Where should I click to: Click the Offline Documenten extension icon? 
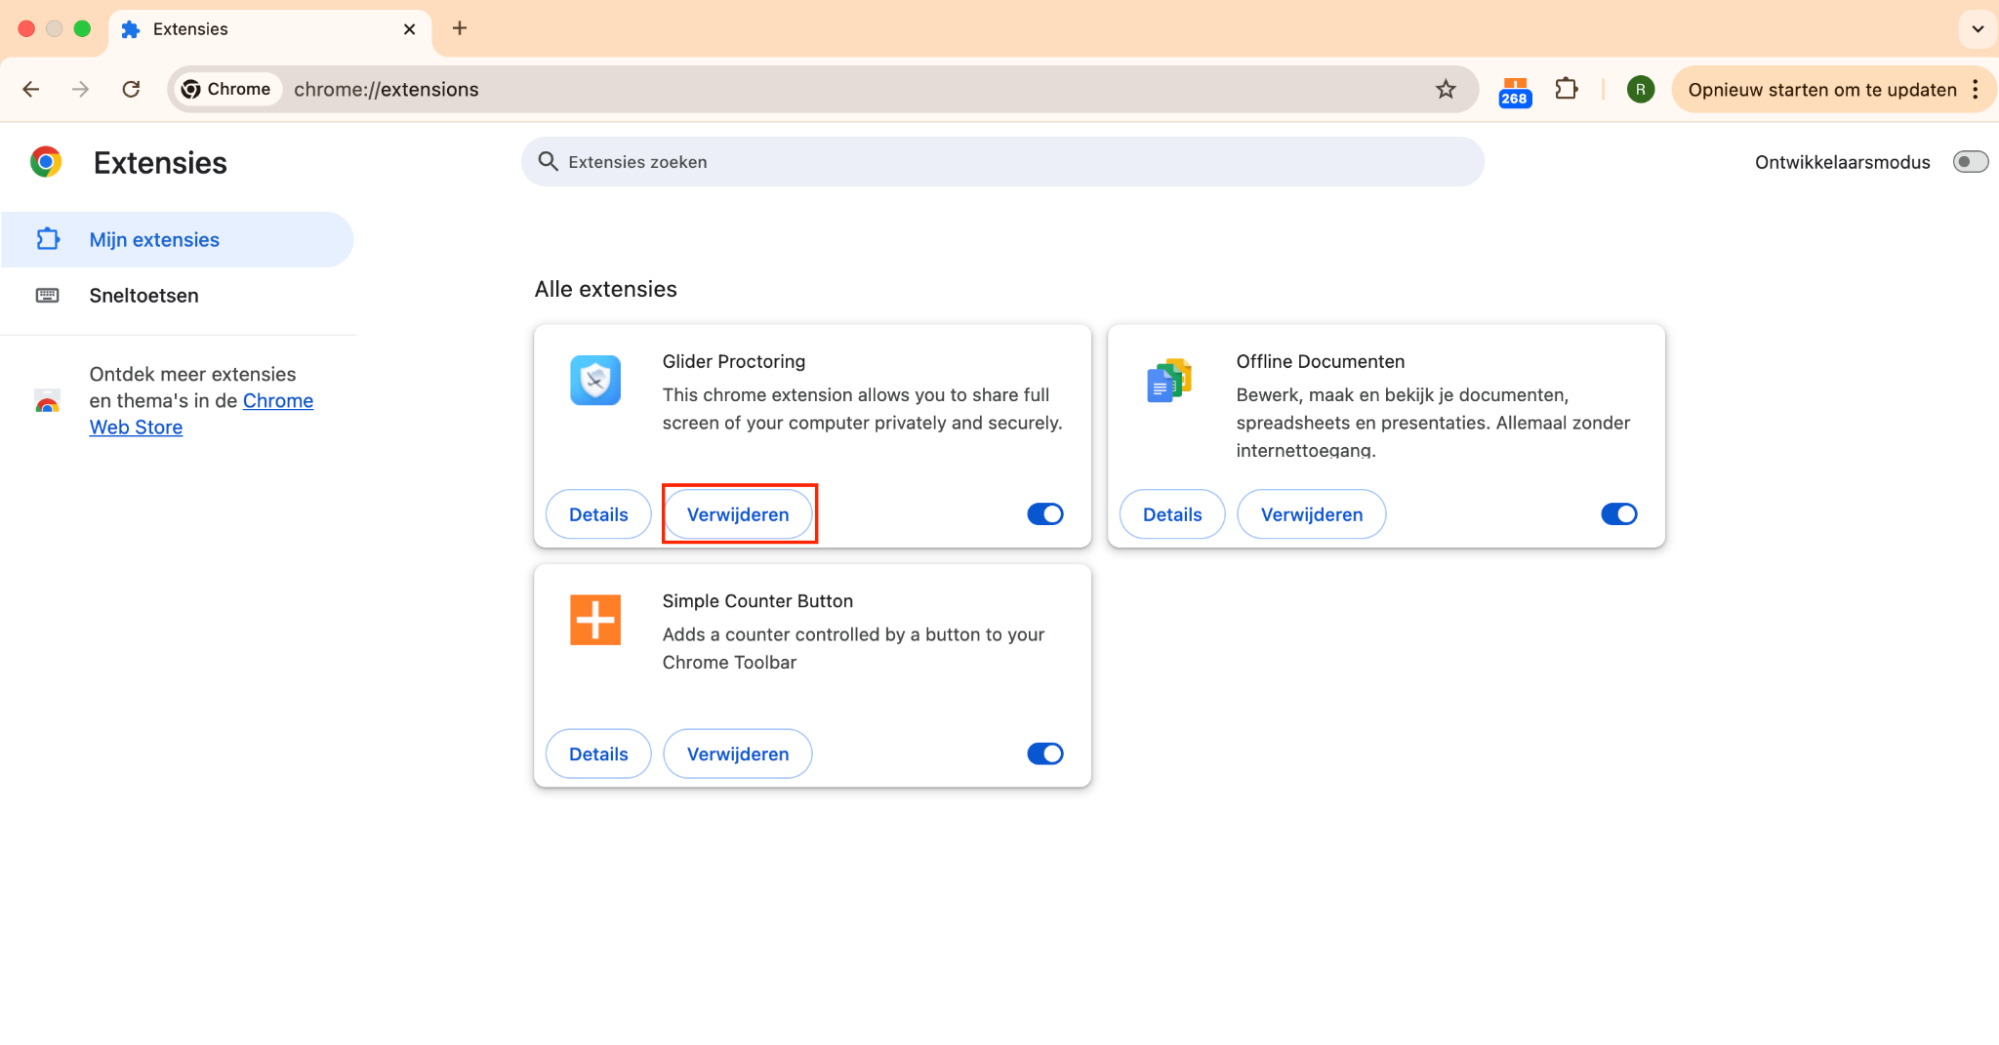pos(1168,380)
